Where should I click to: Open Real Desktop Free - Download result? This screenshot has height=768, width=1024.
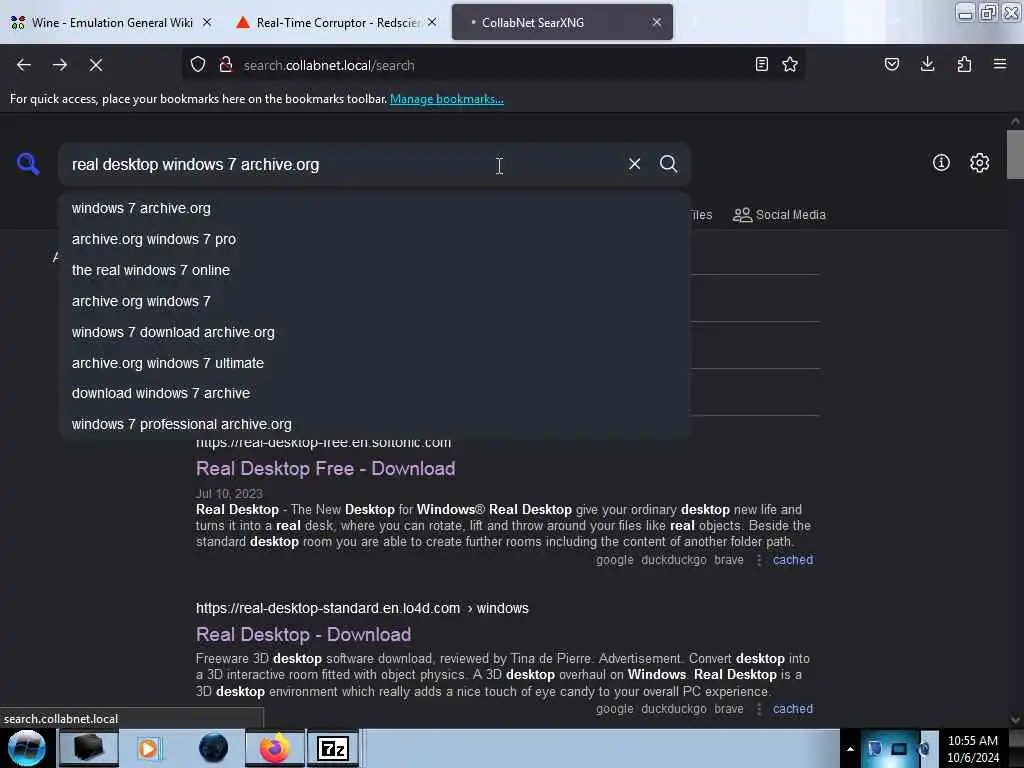pos(325,468)
